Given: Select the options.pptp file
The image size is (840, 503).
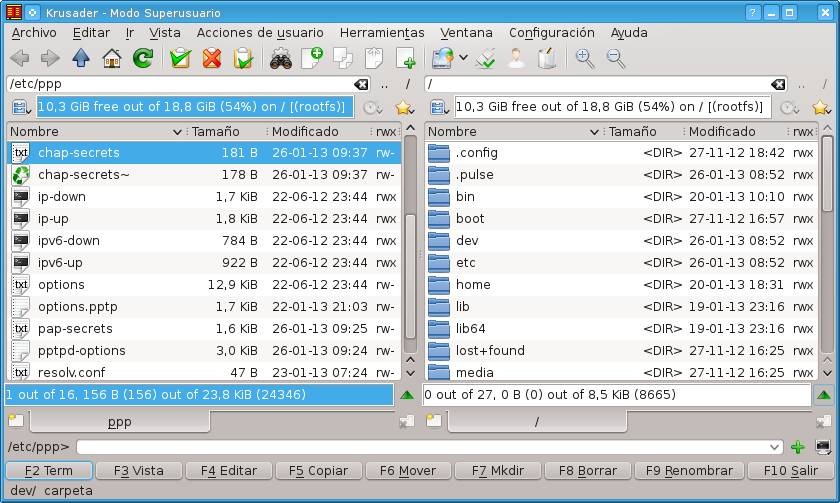Looking at the screenshot, I should (x=205, y=307).
